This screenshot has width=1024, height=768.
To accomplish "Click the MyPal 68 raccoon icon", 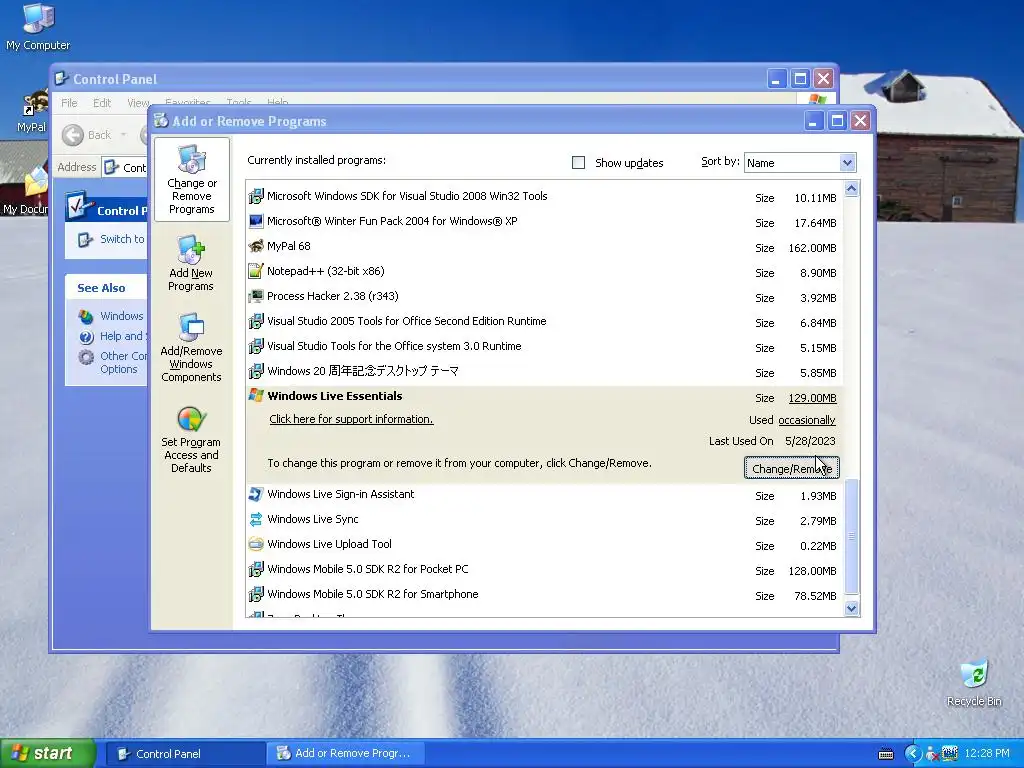I will (x=256, y=246).
